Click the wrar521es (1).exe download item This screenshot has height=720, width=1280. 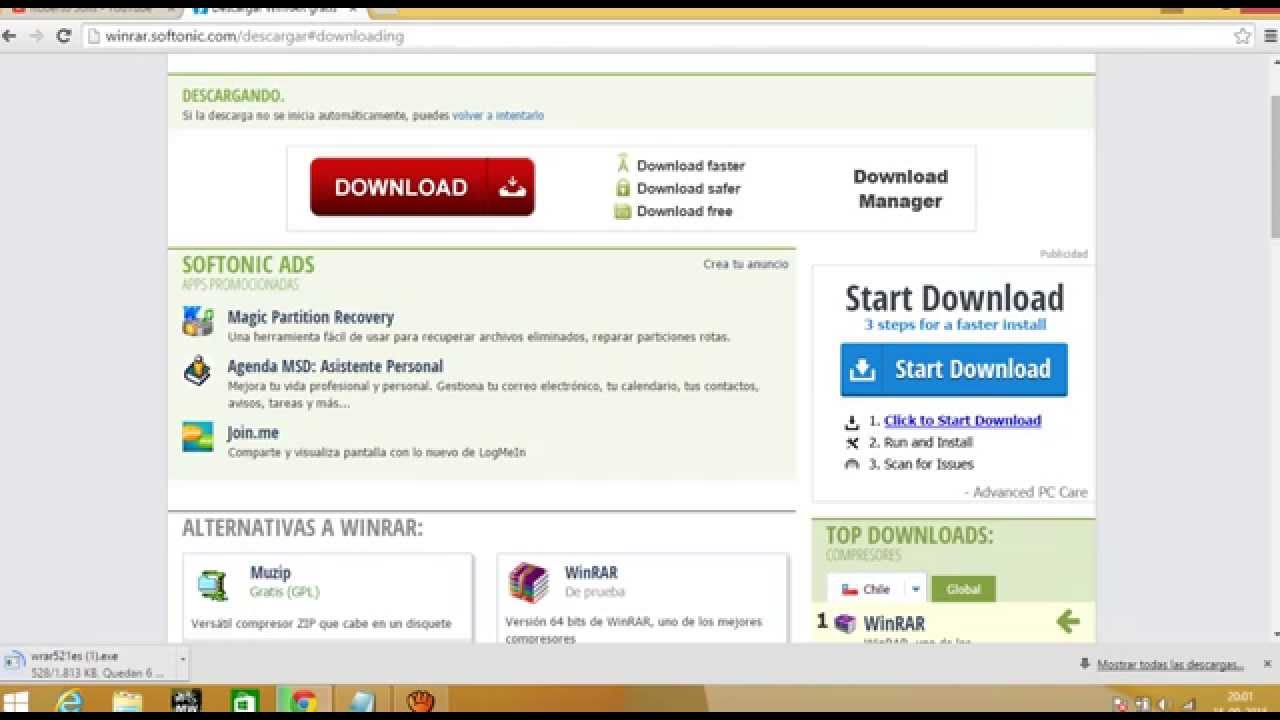tap(96, 664)
